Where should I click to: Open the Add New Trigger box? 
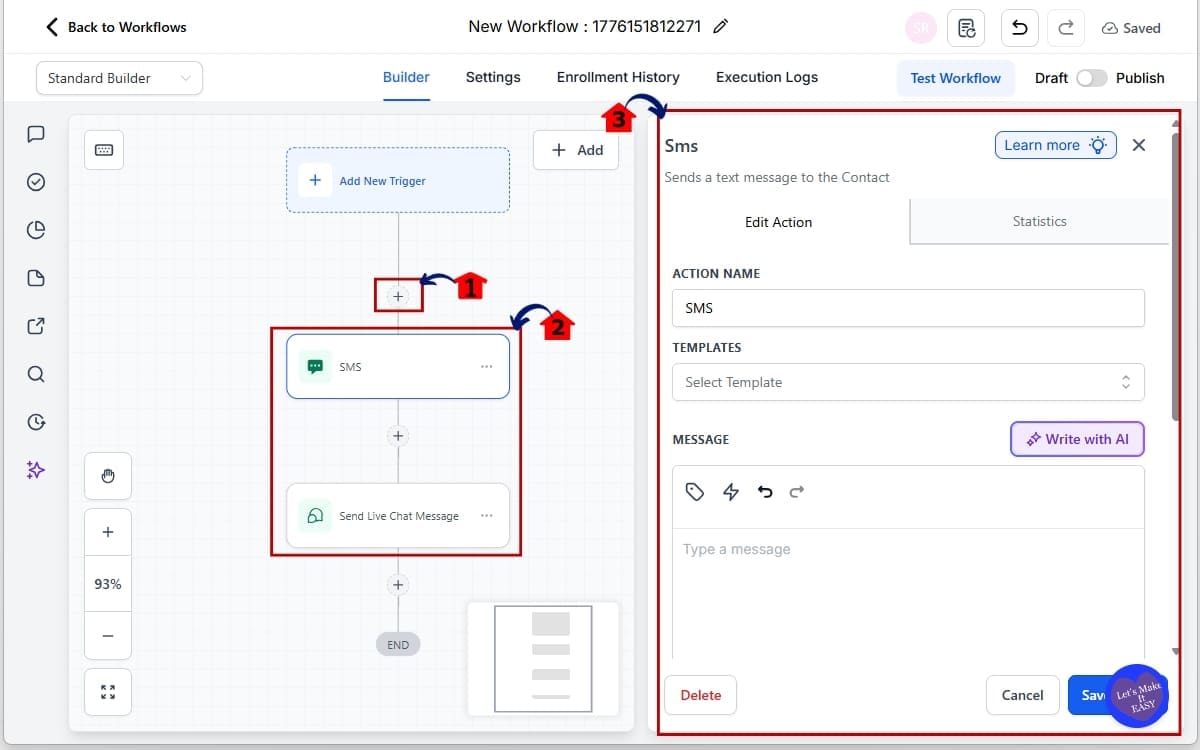coord(398,180)
